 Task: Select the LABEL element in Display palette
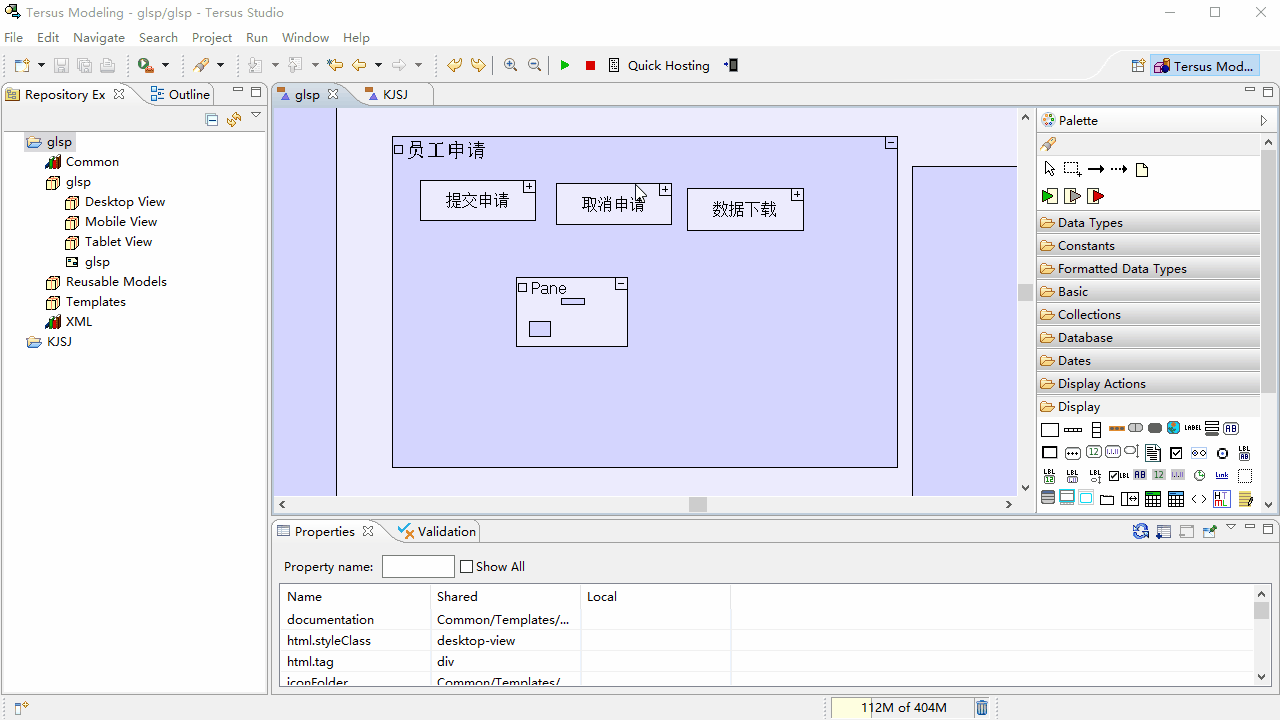tap(1192, 428)
